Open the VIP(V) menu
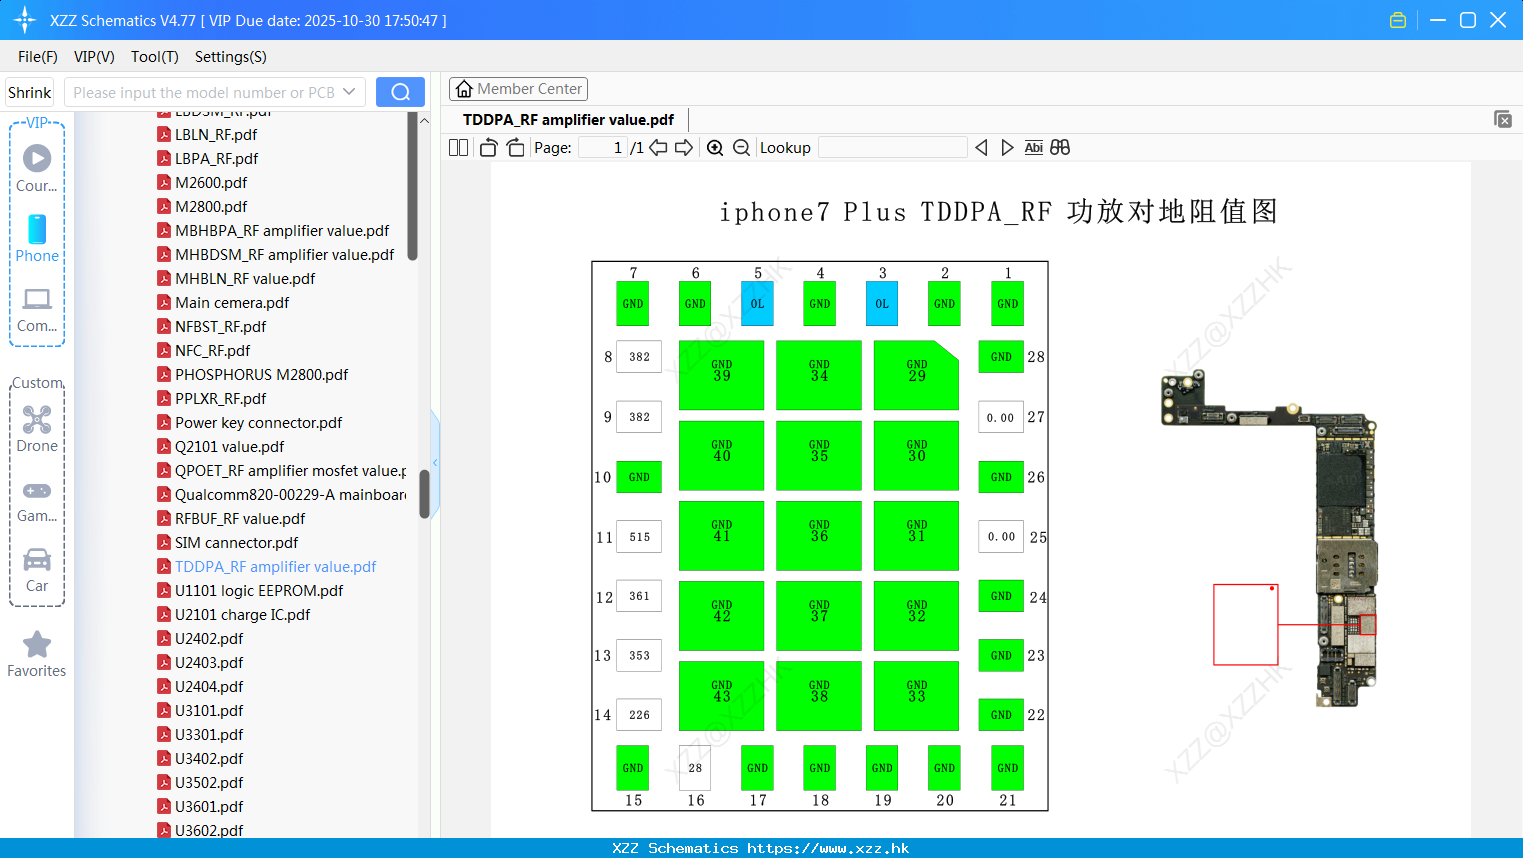This screenshot has height=858, width=1523. [94, 57]
